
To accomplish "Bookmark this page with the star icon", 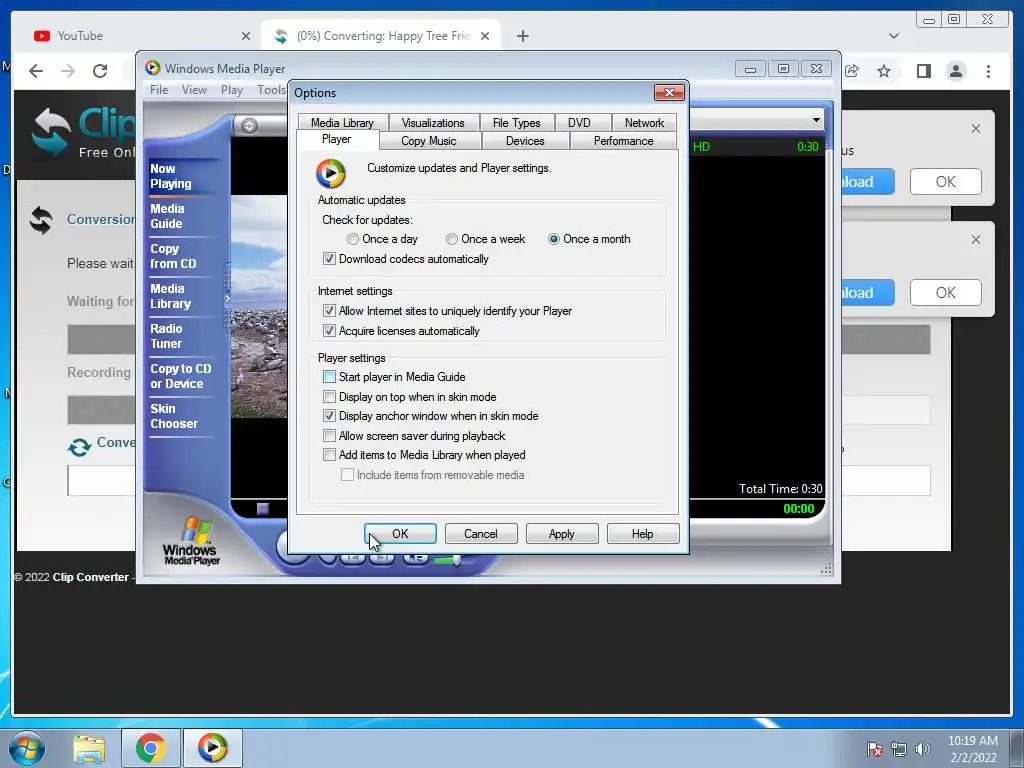I will coord(884,71).
